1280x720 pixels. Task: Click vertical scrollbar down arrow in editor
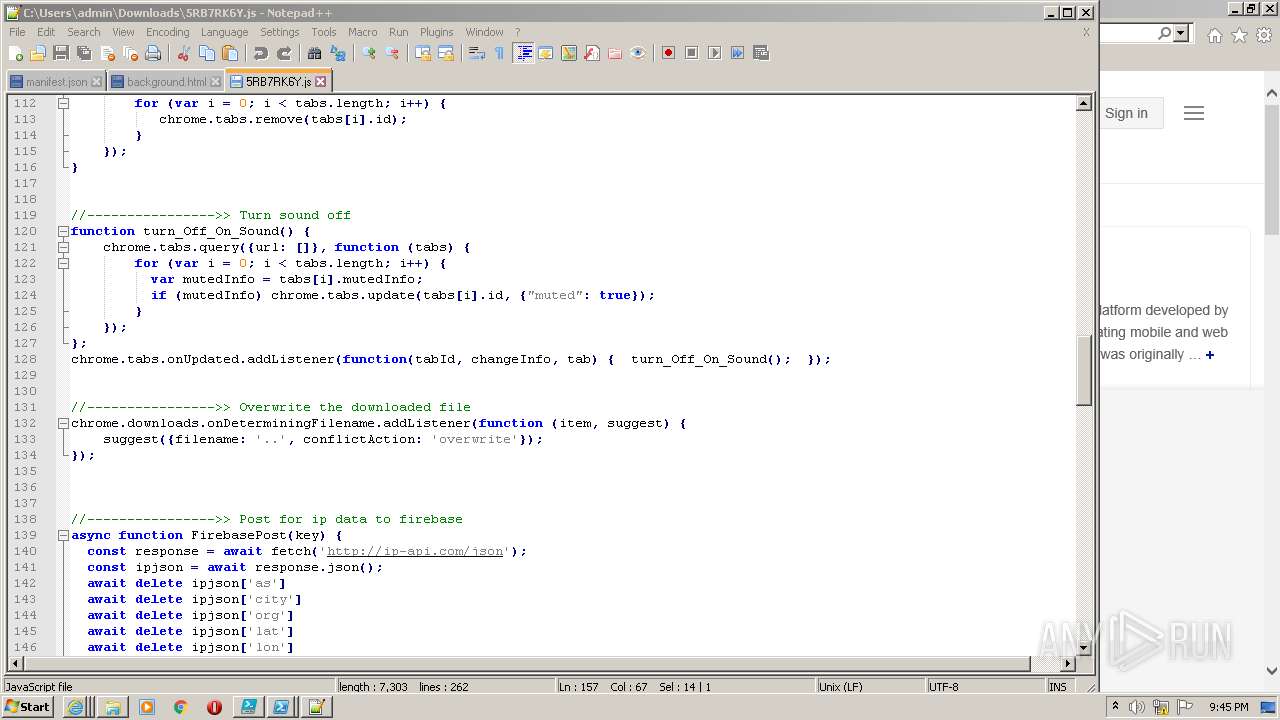1083,647
